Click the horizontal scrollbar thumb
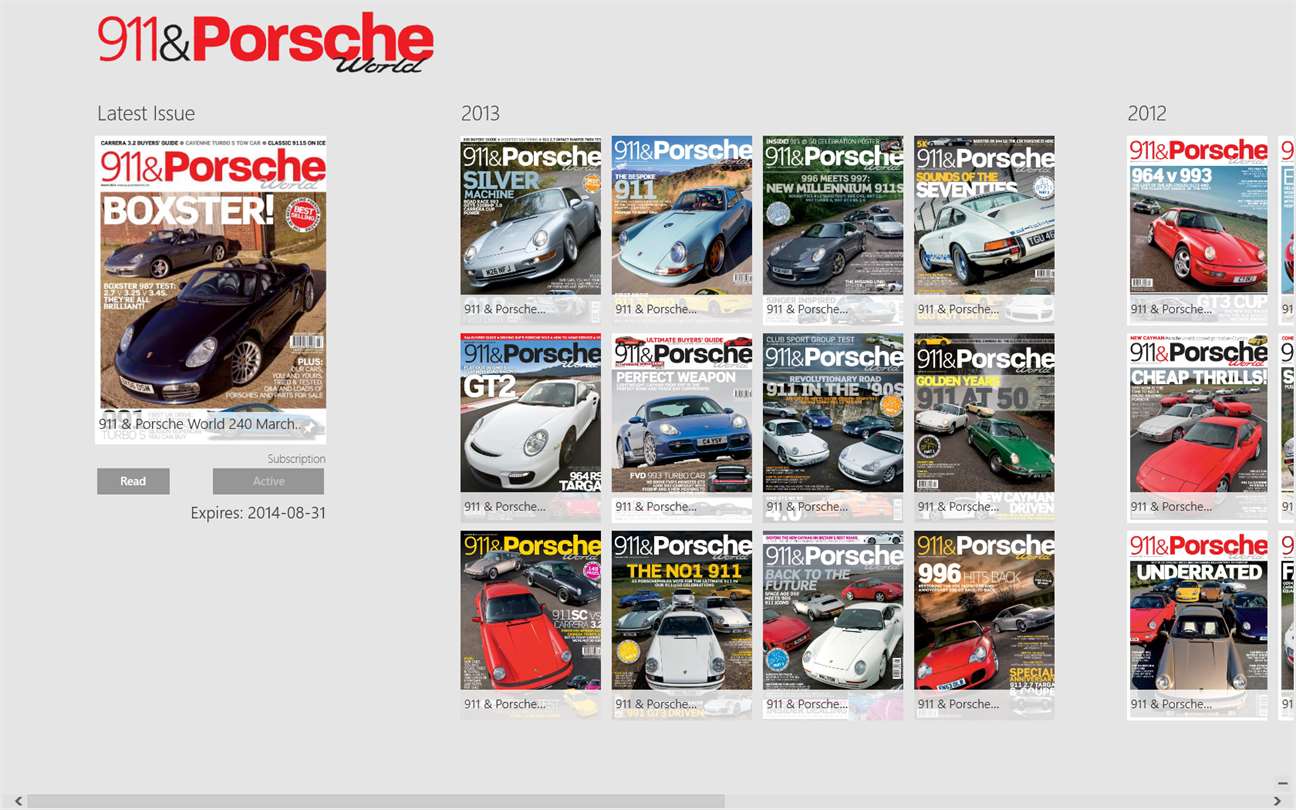The width and height of the screenshot is (1296, 810). point(376,801)
